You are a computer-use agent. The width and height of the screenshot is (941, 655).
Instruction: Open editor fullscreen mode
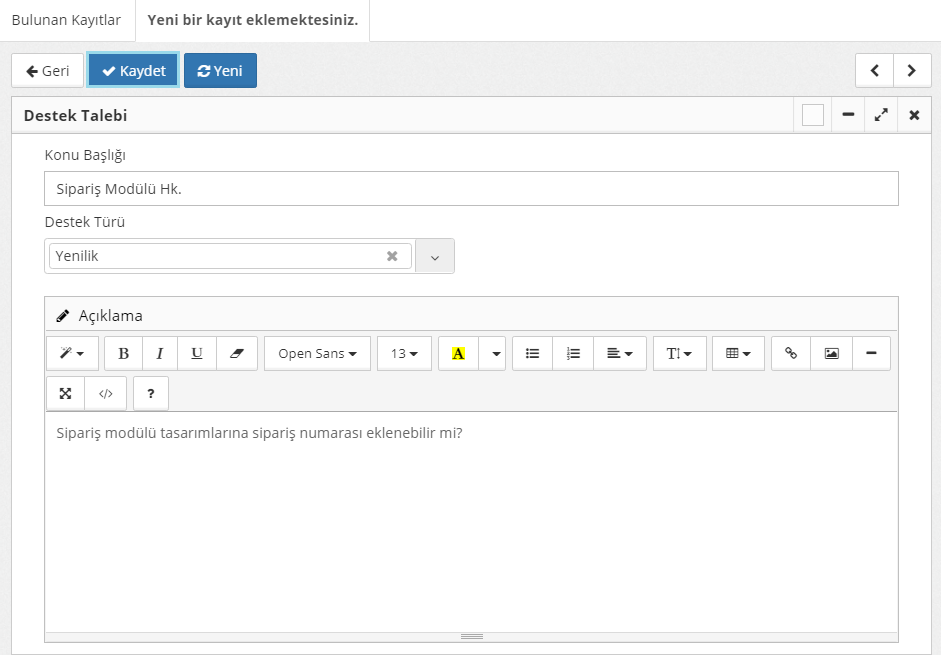coord(66,393)
